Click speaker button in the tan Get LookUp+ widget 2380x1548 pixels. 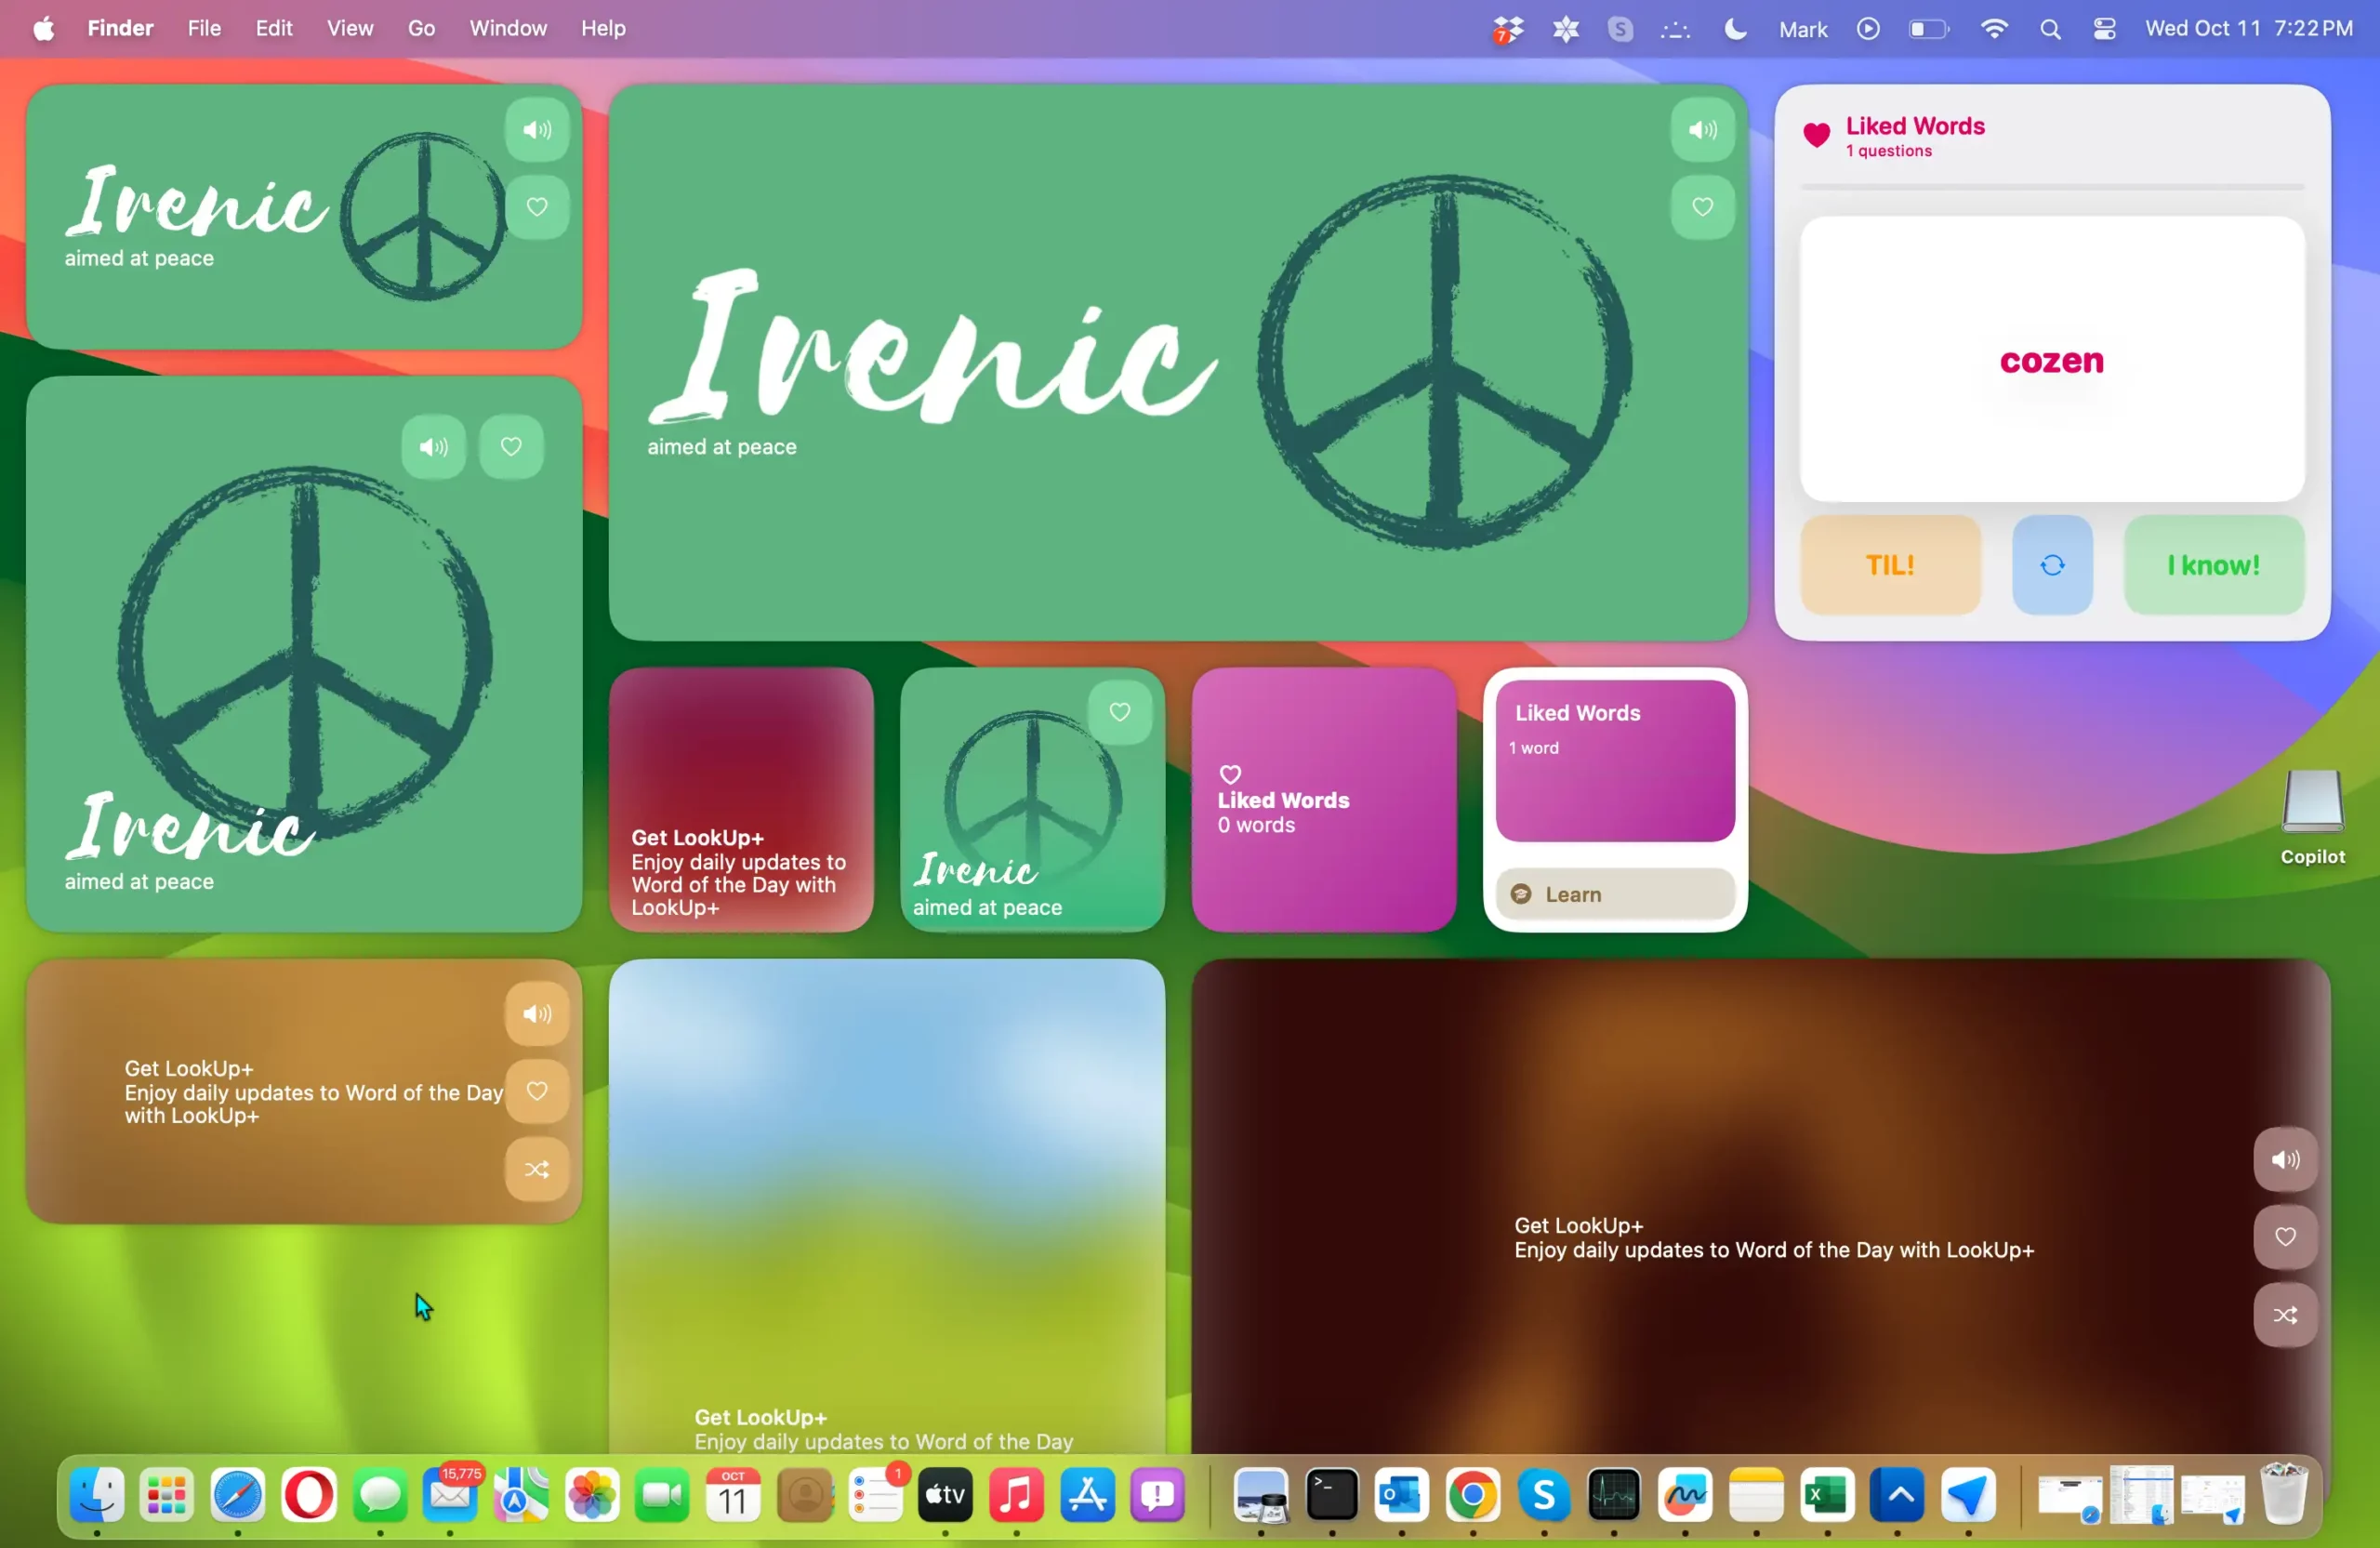point(537,1014)
